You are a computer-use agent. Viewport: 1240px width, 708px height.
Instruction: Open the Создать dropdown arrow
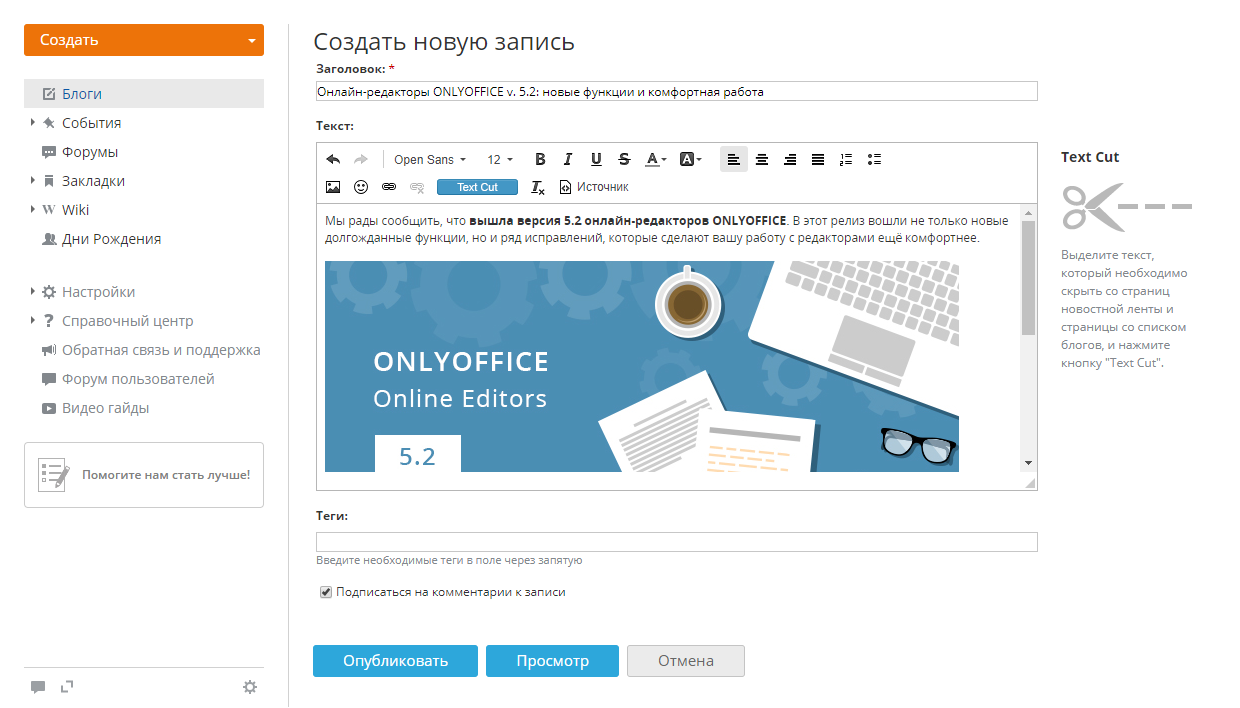[x=251, y=41]
